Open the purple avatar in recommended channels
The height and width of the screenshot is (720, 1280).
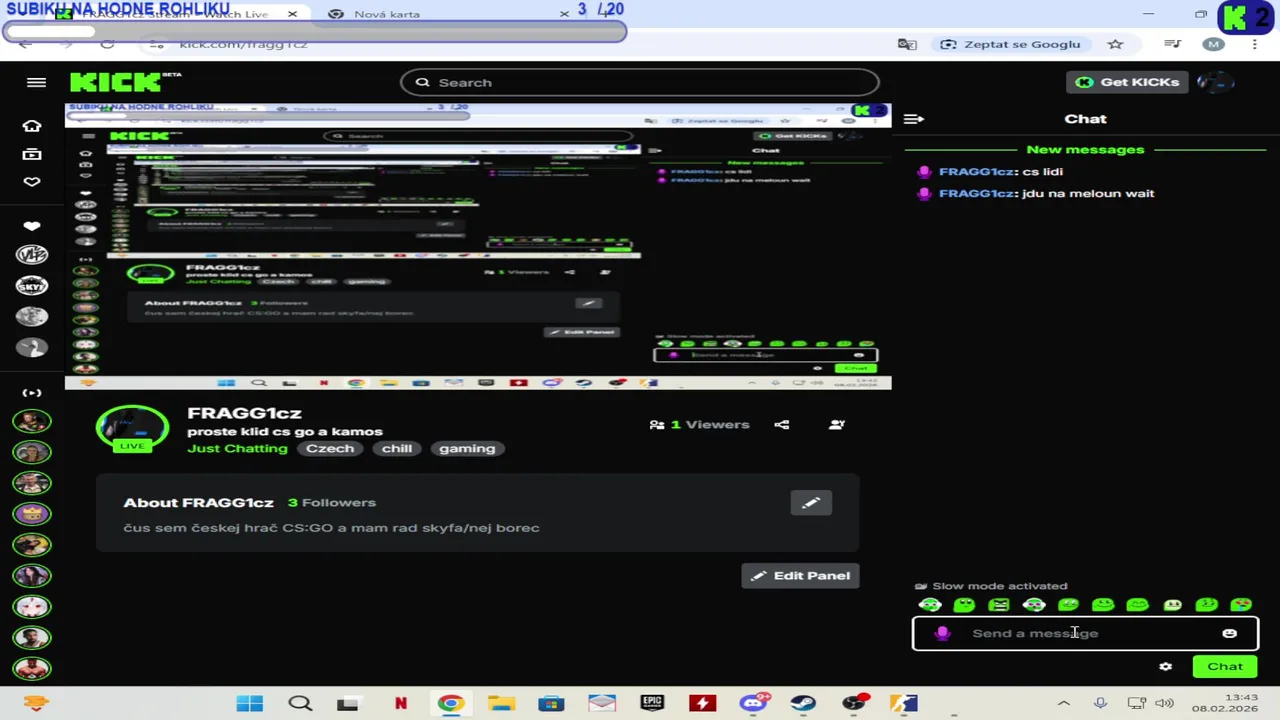[x=32, y=514]
